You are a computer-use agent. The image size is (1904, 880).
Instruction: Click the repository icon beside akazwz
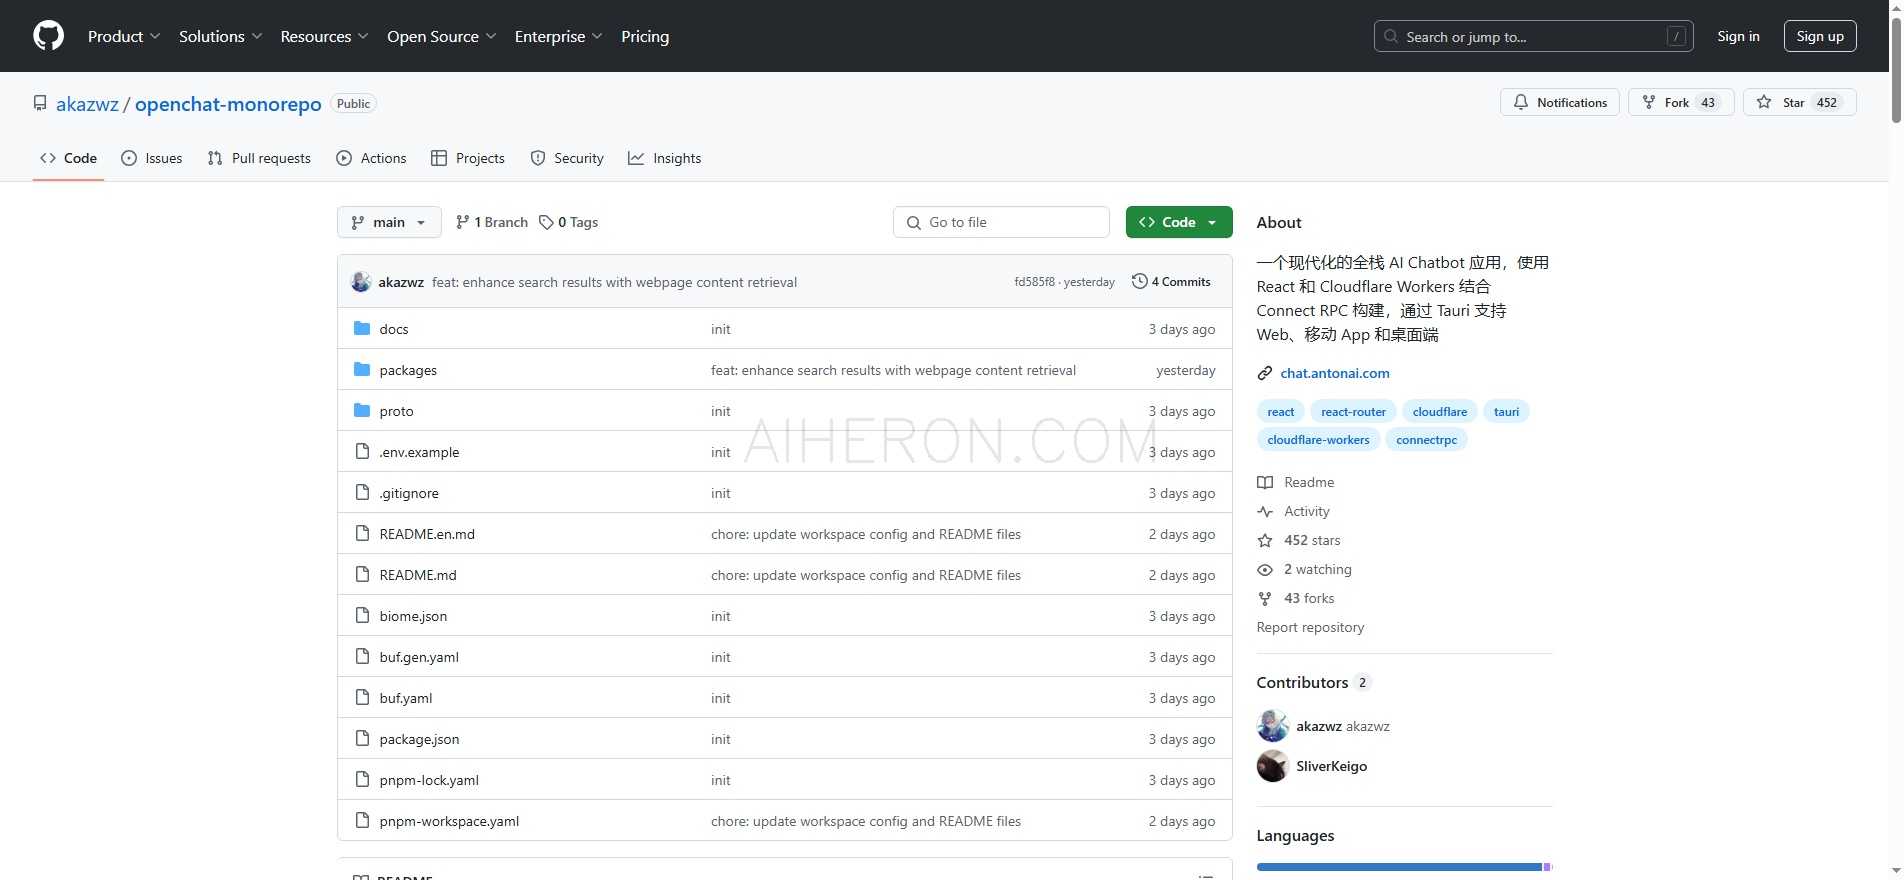click(40, 103)
